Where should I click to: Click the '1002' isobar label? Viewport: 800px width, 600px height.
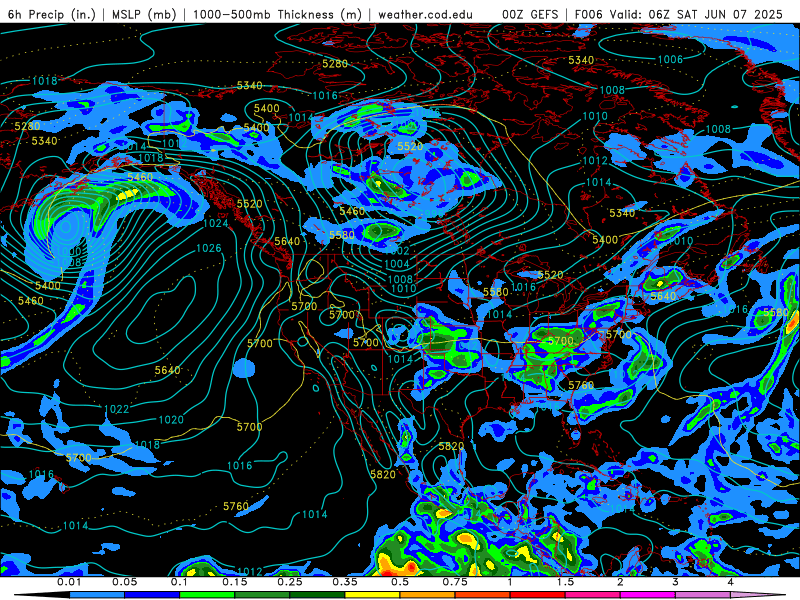(x=397, y=251)
